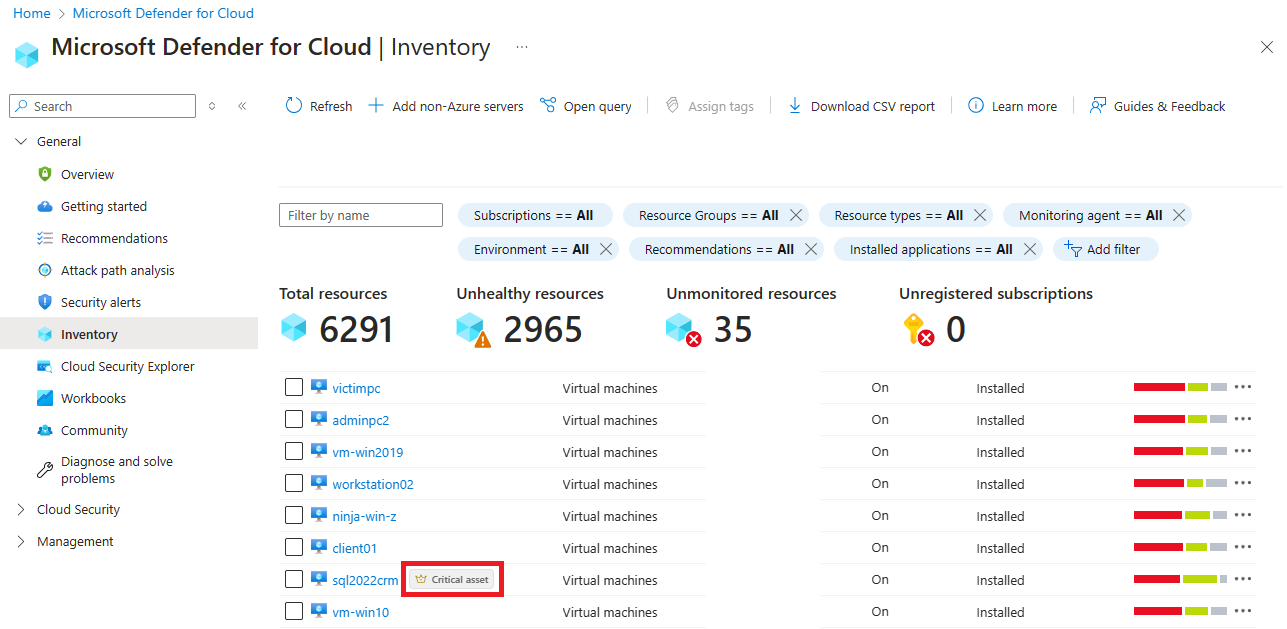This screenshot has height=629, width=1287.
Task: Click the Cloud Security Explorer icon
Action: [x=45, y=366]
